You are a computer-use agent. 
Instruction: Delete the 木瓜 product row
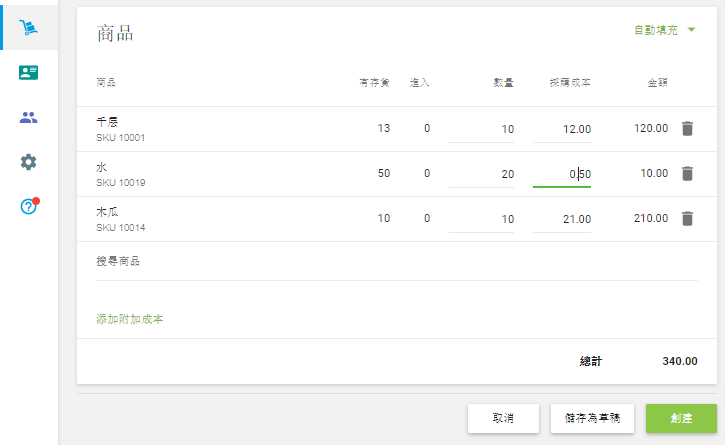(687, 218)
